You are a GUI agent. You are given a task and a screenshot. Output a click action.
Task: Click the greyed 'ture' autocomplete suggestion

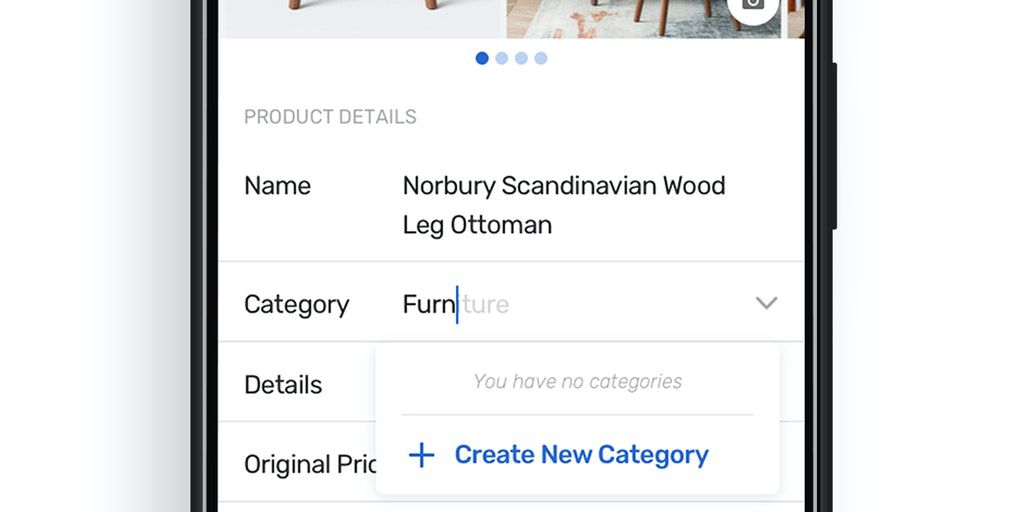pos(486,304)
